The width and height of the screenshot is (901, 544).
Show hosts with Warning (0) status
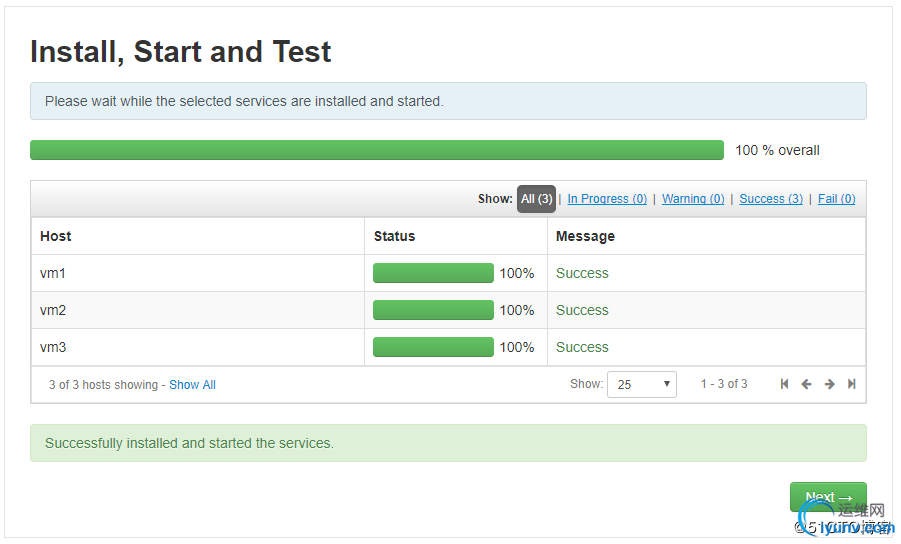coord(693,199)
